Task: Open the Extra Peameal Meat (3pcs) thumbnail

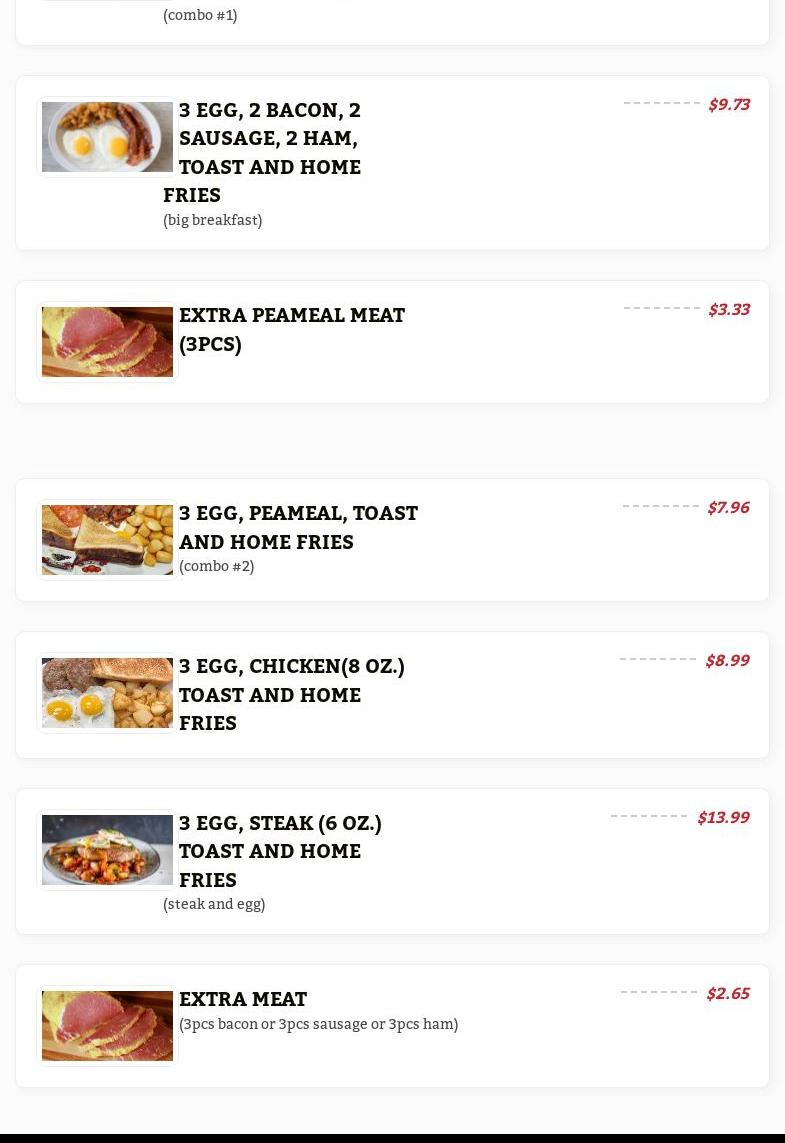Action: click(x=107, y=342)
